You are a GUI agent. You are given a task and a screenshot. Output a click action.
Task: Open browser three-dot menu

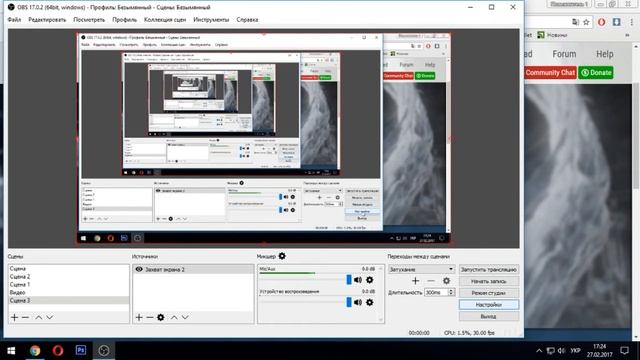pyautogui.click(x=632, y=22)
